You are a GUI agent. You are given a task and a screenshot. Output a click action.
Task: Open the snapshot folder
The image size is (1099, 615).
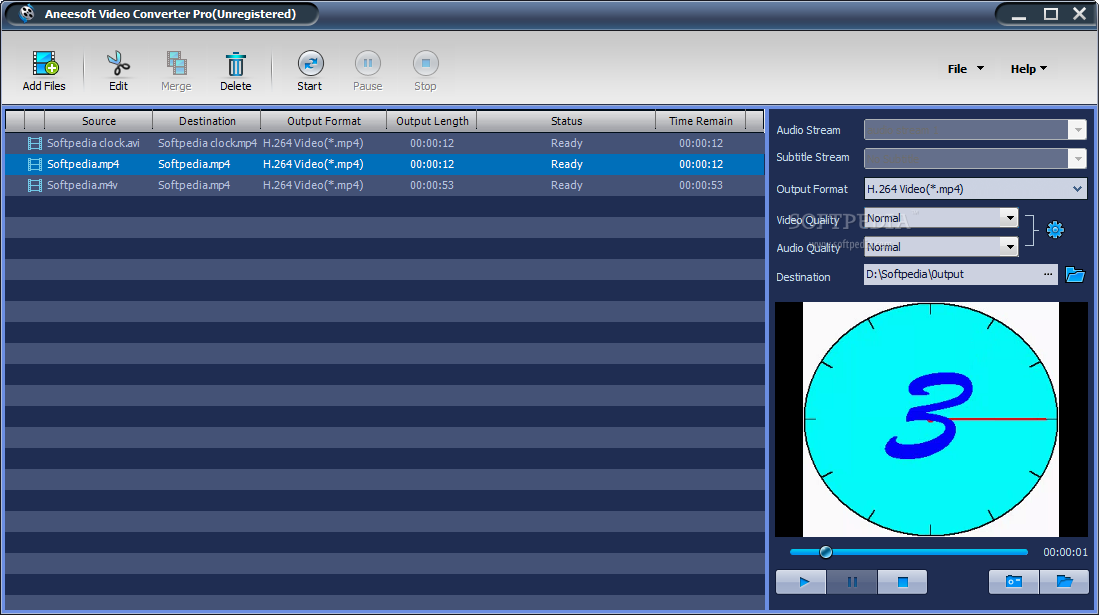(1064, 581)
